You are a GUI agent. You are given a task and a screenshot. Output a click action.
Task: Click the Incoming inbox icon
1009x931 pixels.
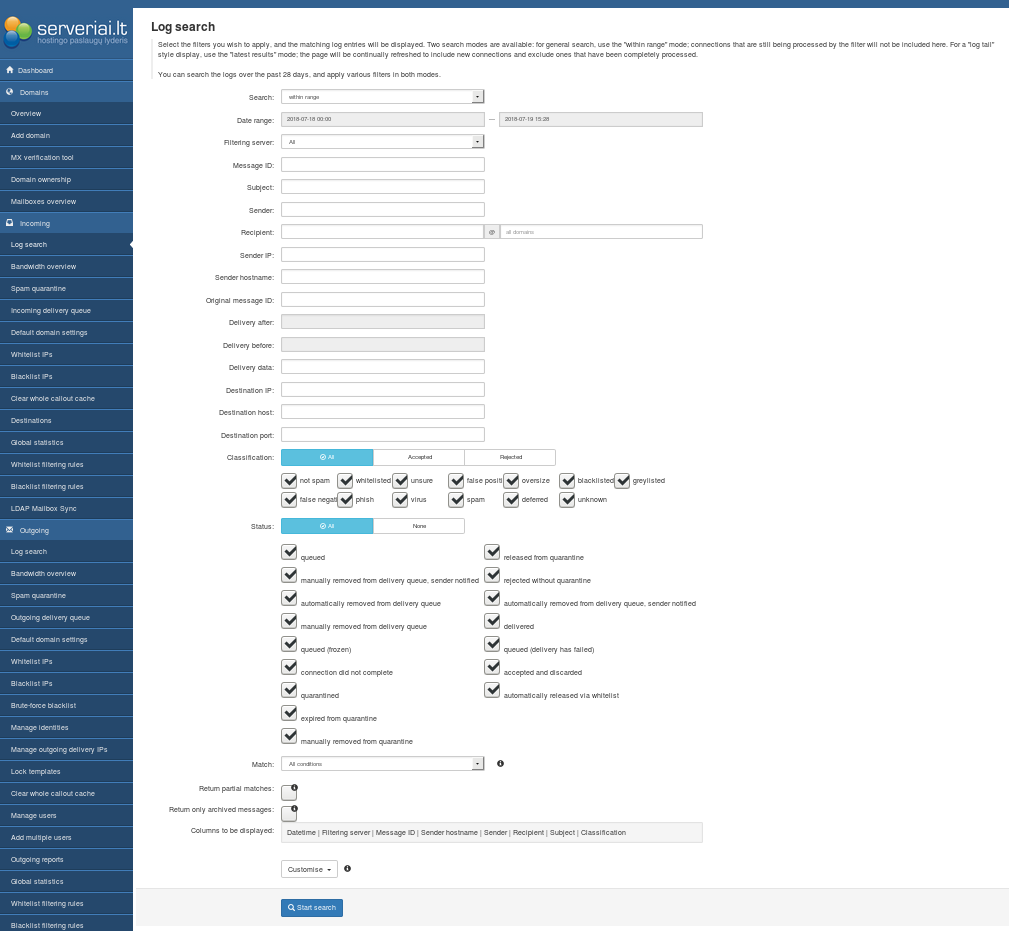tap(10, 223)
